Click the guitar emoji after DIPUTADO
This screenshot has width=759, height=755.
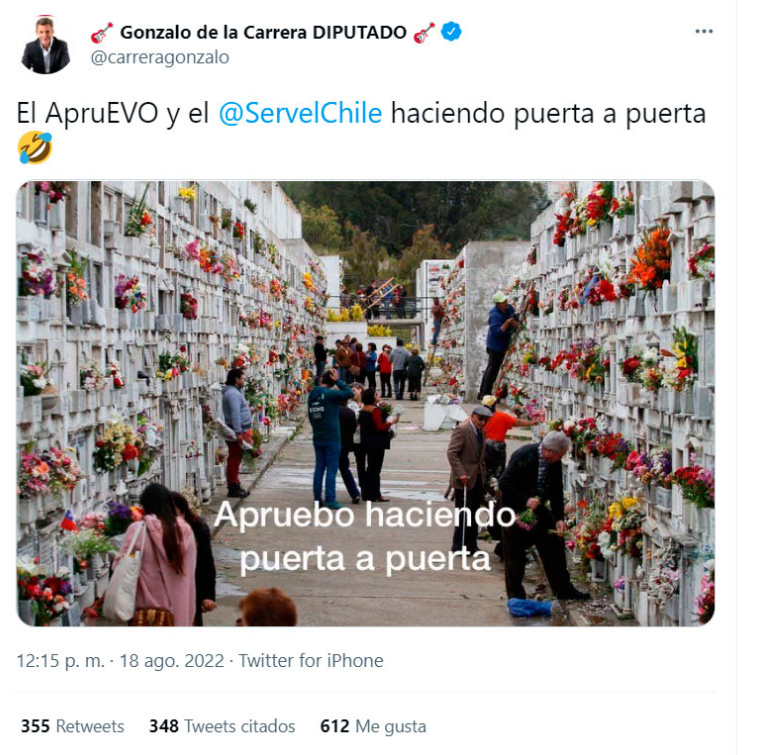(424, 33)
